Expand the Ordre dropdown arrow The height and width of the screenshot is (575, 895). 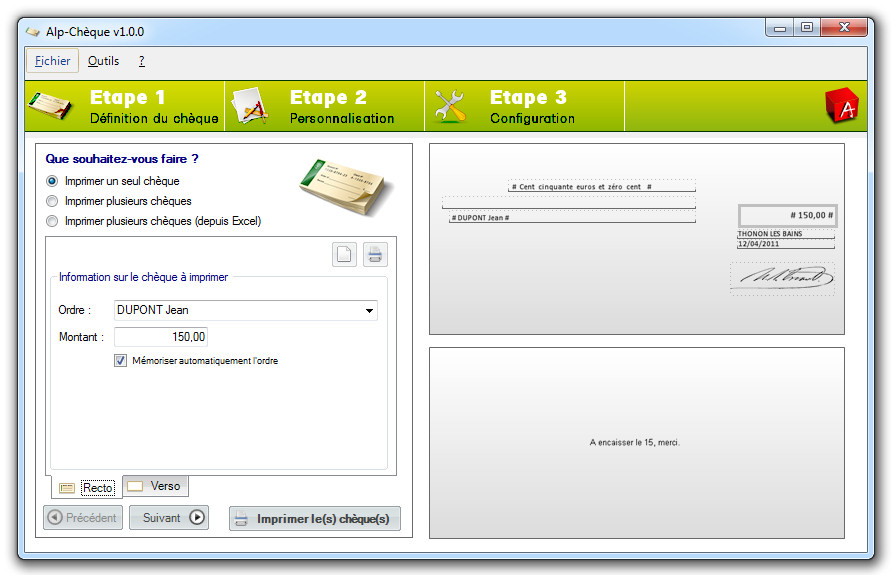pyautogui.click(x=370, y=311)
